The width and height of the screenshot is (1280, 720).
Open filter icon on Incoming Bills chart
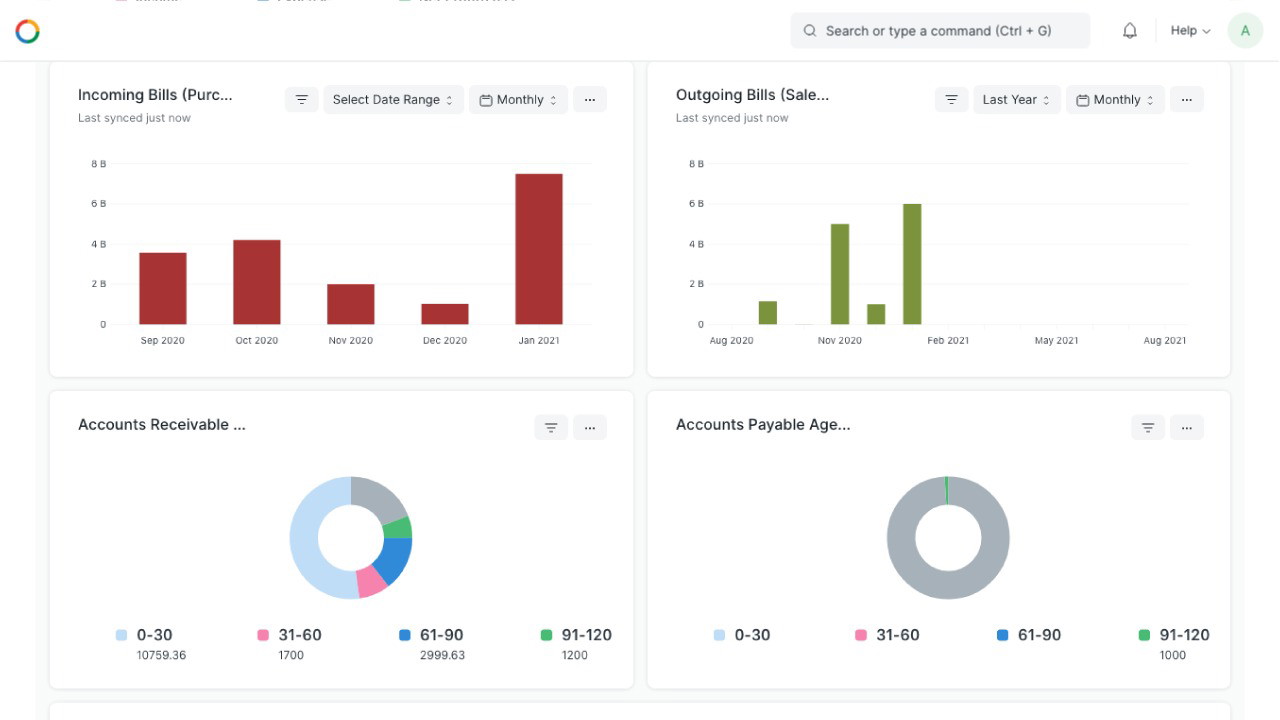pyautogui.click(x=301, y=100)
